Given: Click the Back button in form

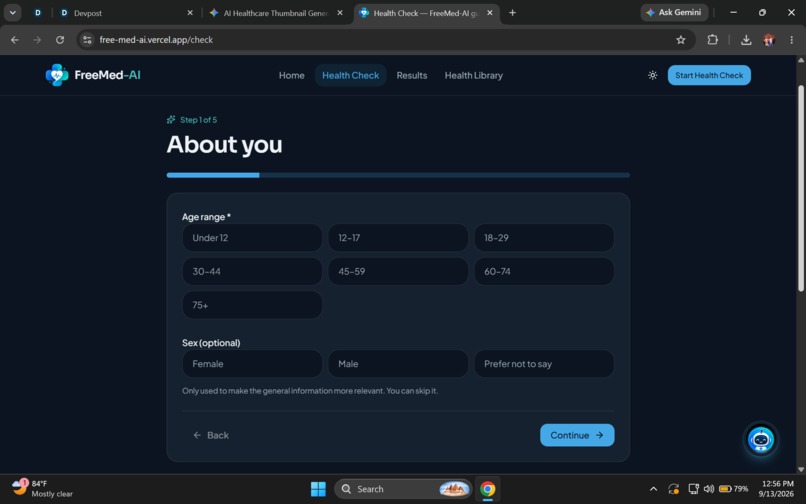Looking at the screenshot, I should (x=211, y=435).
